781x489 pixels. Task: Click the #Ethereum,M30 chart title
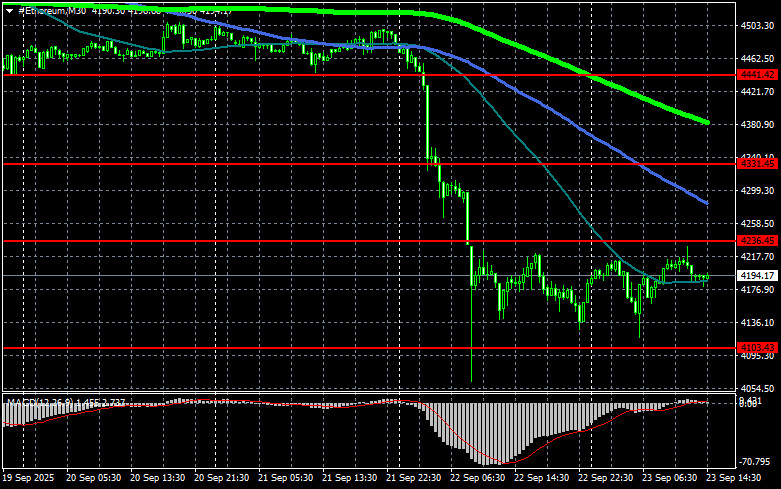[52, 10]
